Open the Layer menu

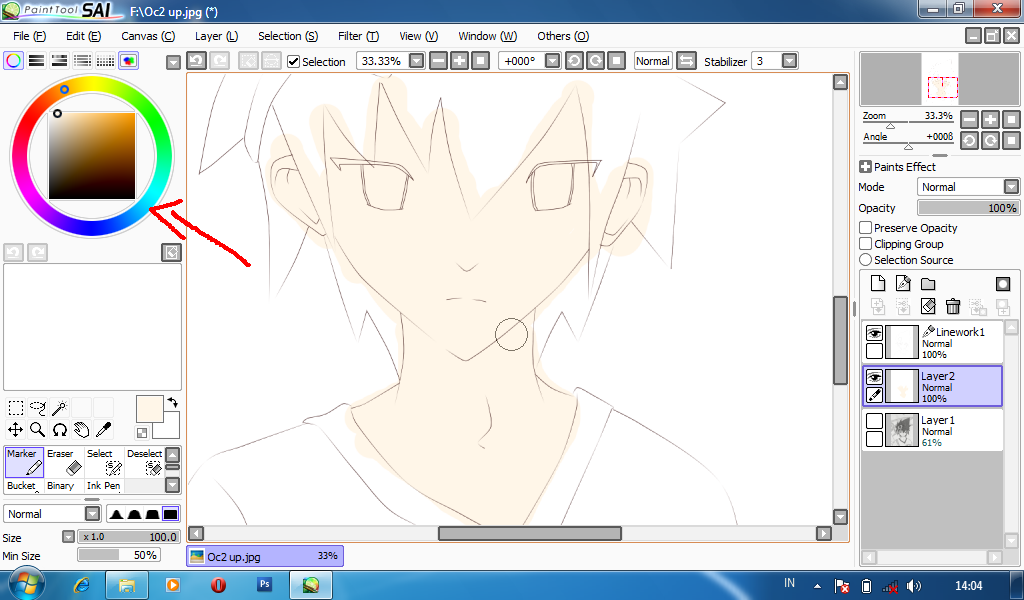pos(216,36)
